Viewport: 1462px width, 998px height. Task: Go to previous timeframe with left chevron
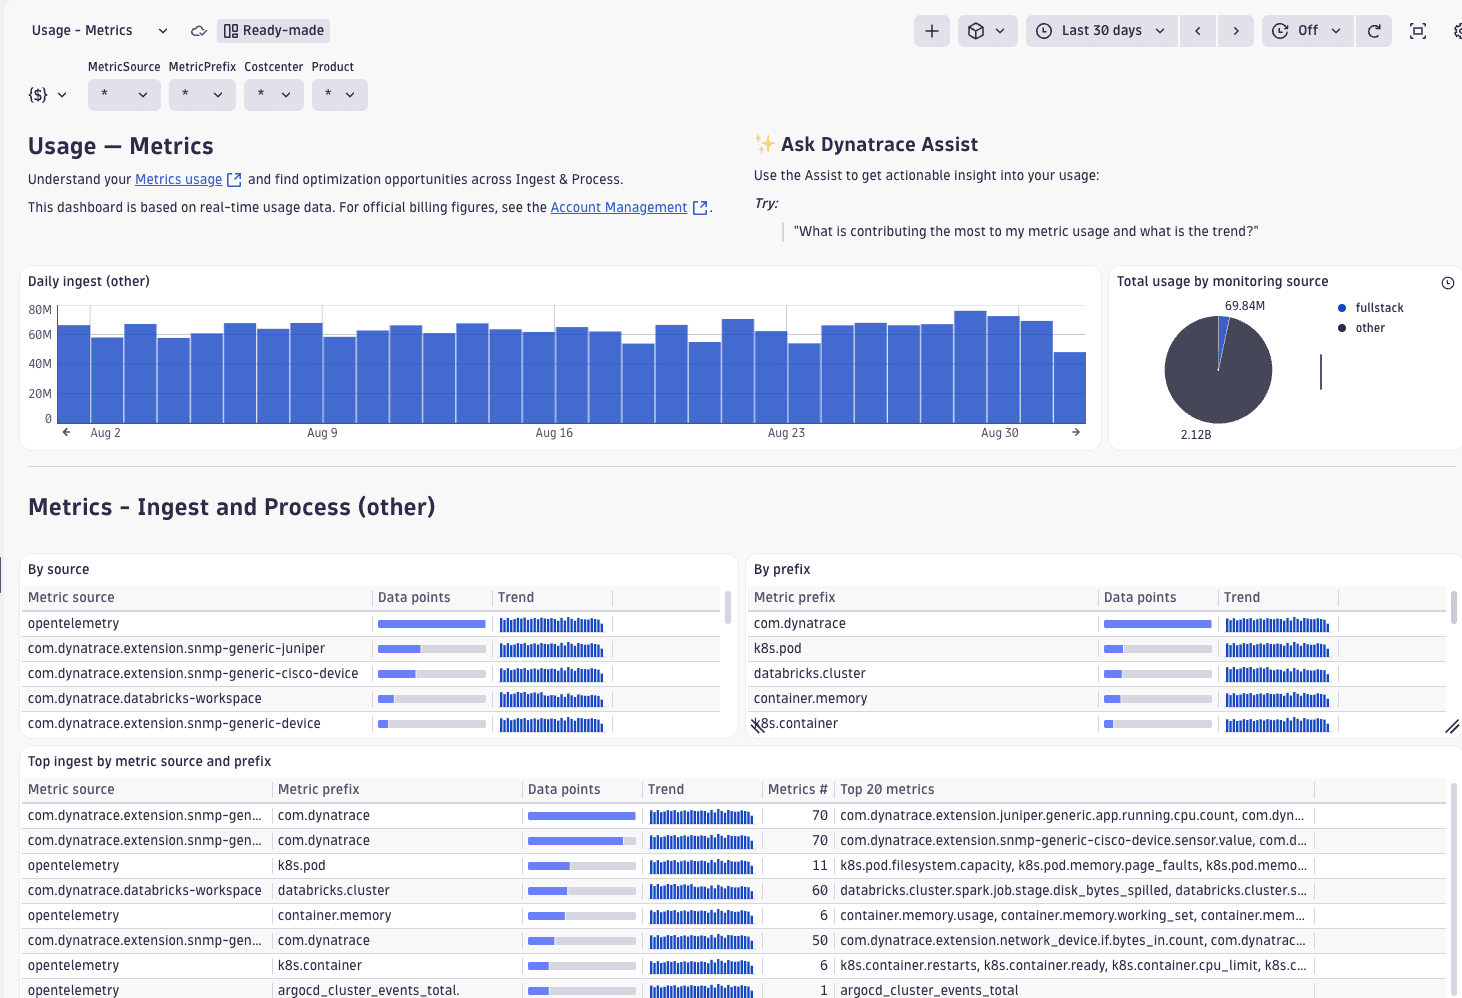[x=1198, y=31]
